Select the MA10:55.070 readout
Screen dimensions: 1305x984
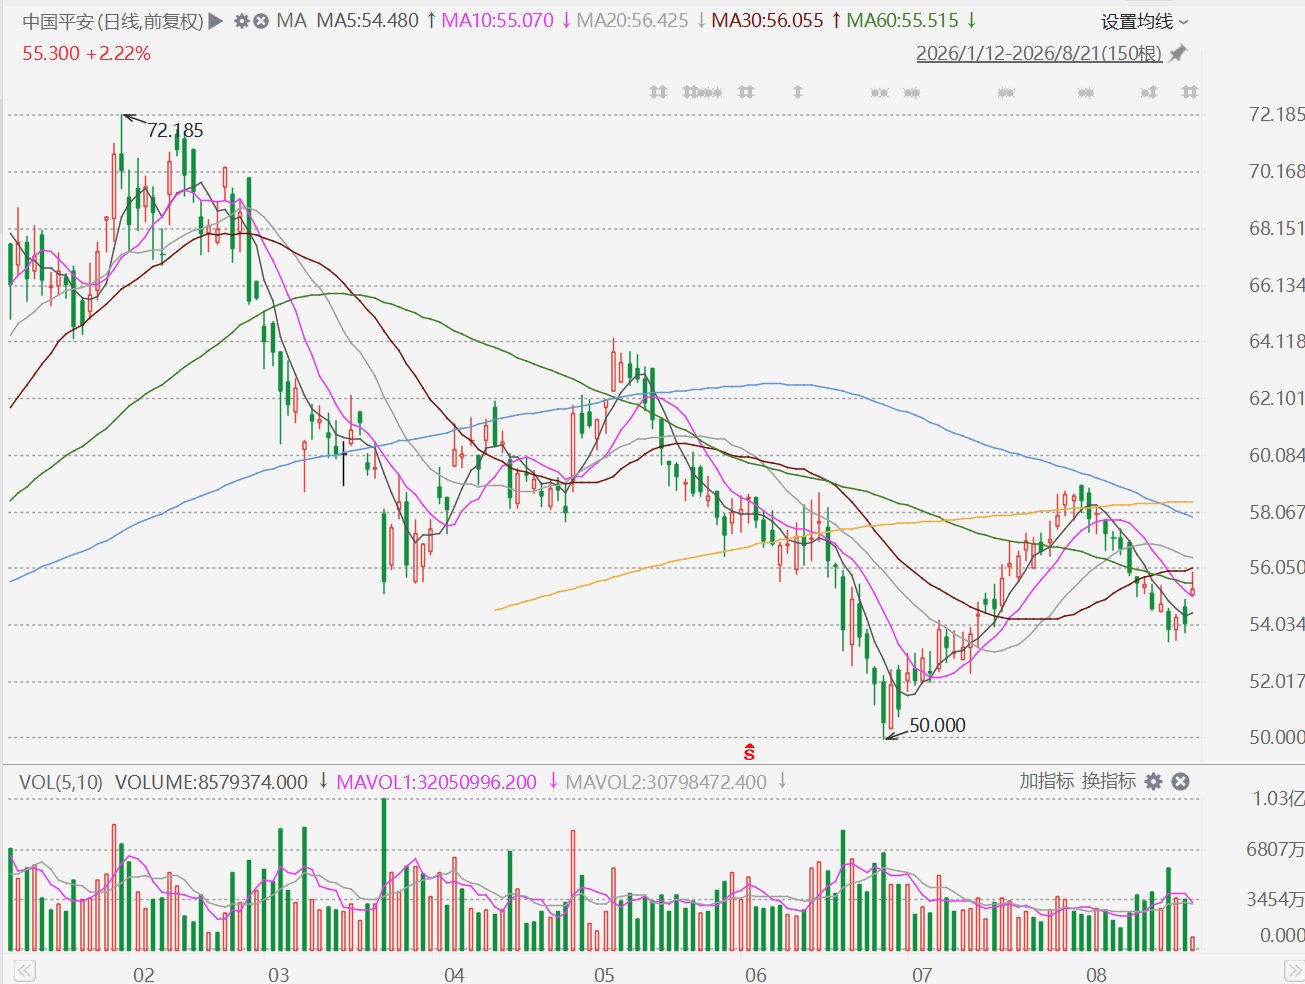497,21
